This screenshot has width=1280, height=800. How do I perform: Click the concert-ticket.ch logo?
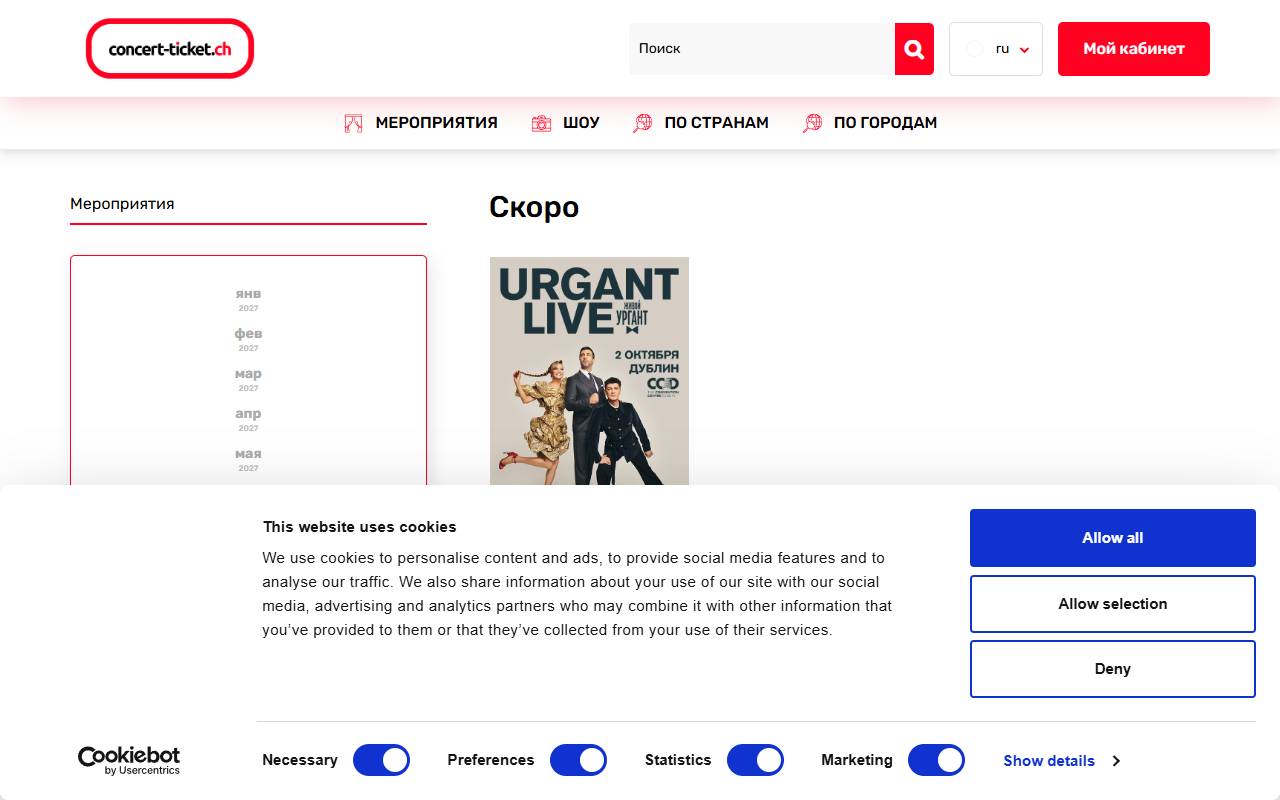tap(170, 48)
